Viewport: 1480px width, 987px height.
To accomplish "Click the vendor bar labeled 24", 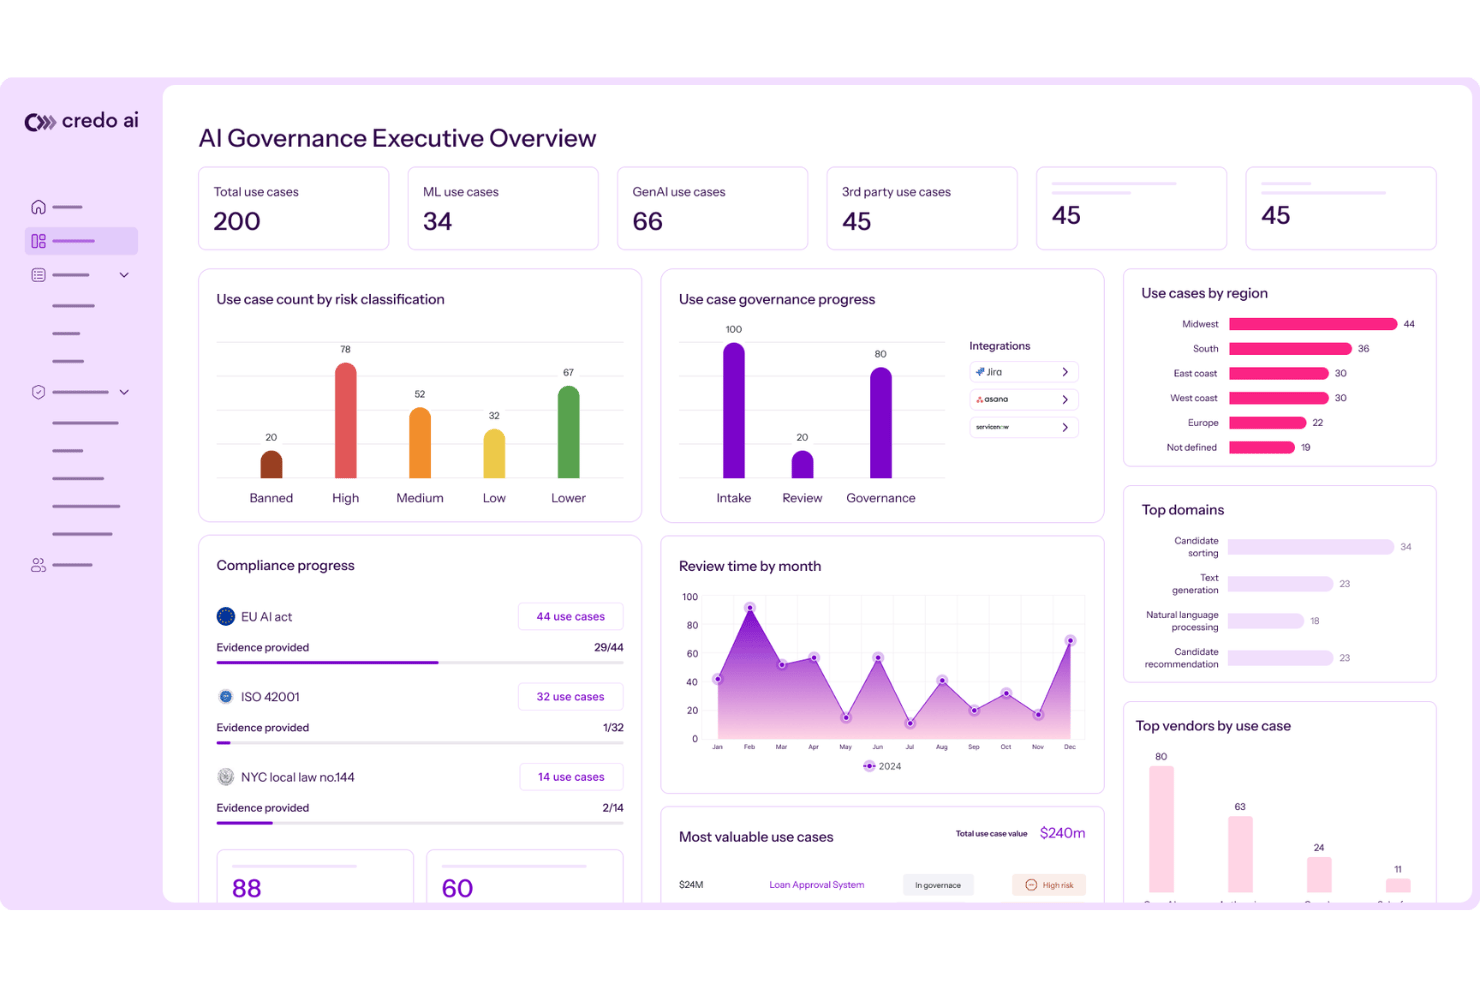I will (x=1319, y=875).
